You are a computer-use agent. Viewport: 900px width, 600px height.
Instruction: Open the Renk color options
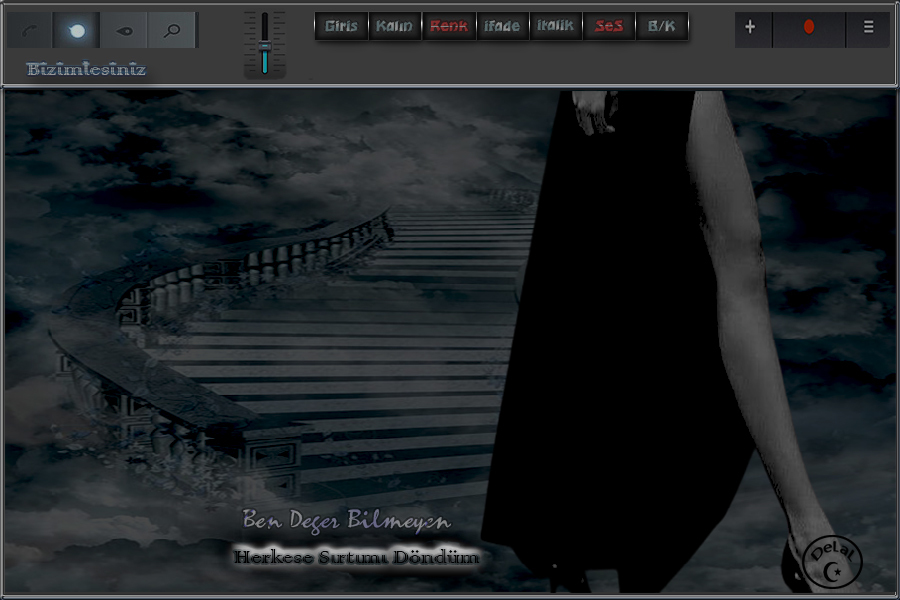tap(448, 26)
